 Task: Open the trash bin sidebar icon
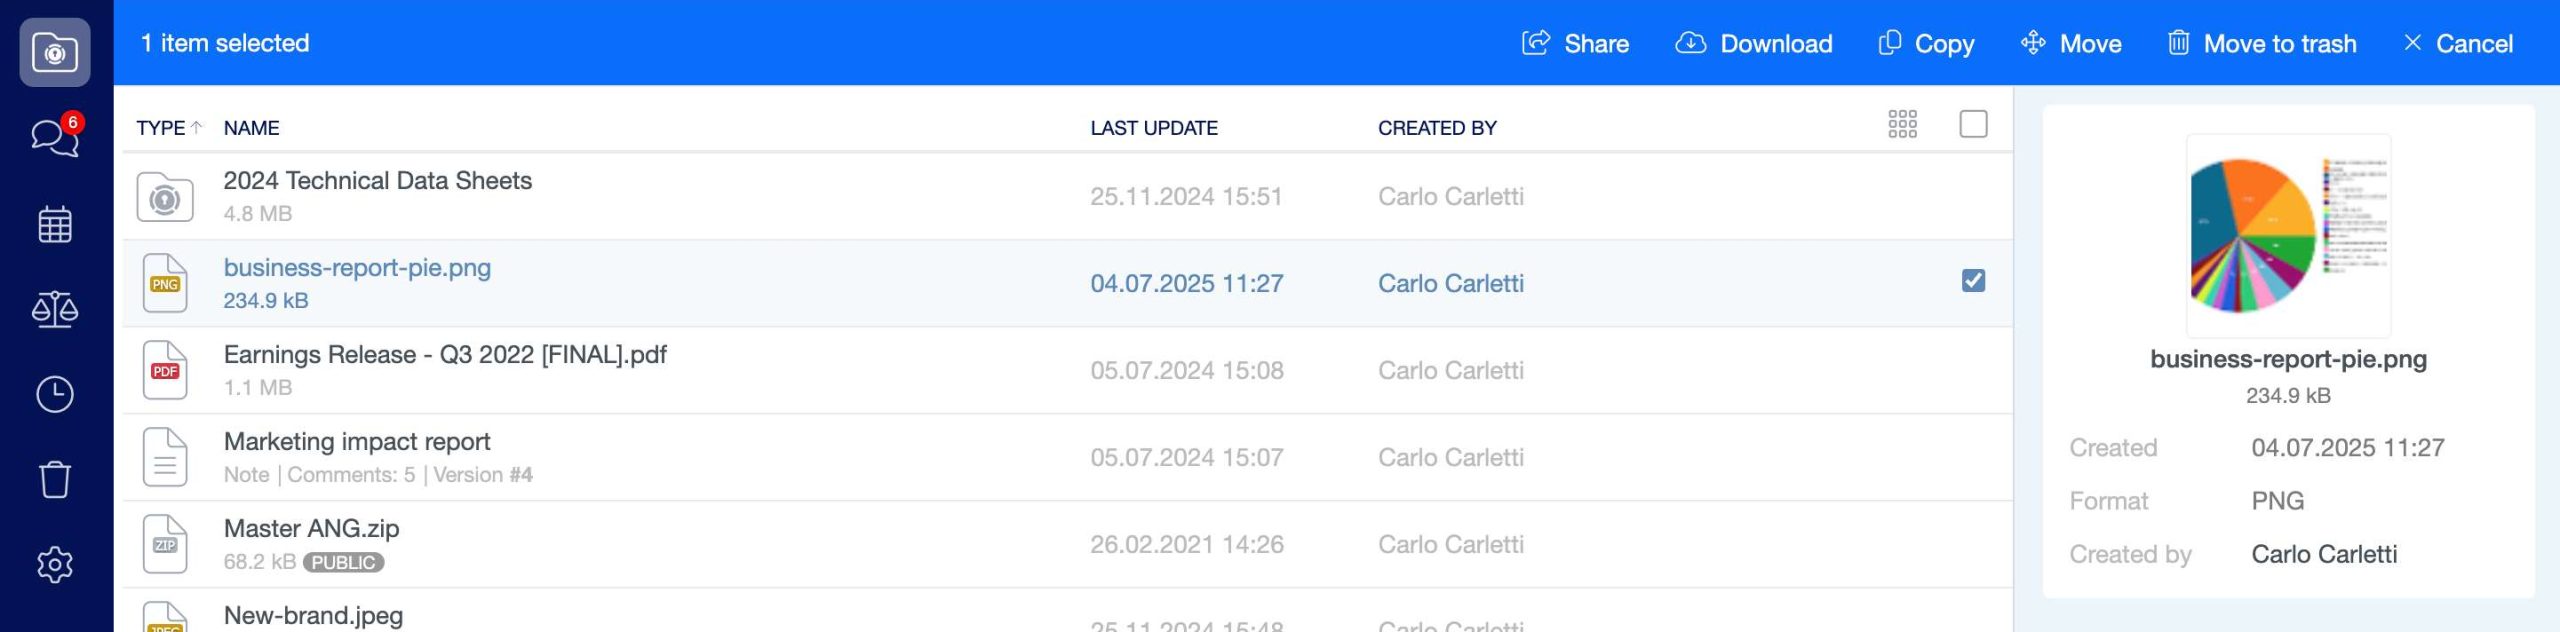click(55, 479)
